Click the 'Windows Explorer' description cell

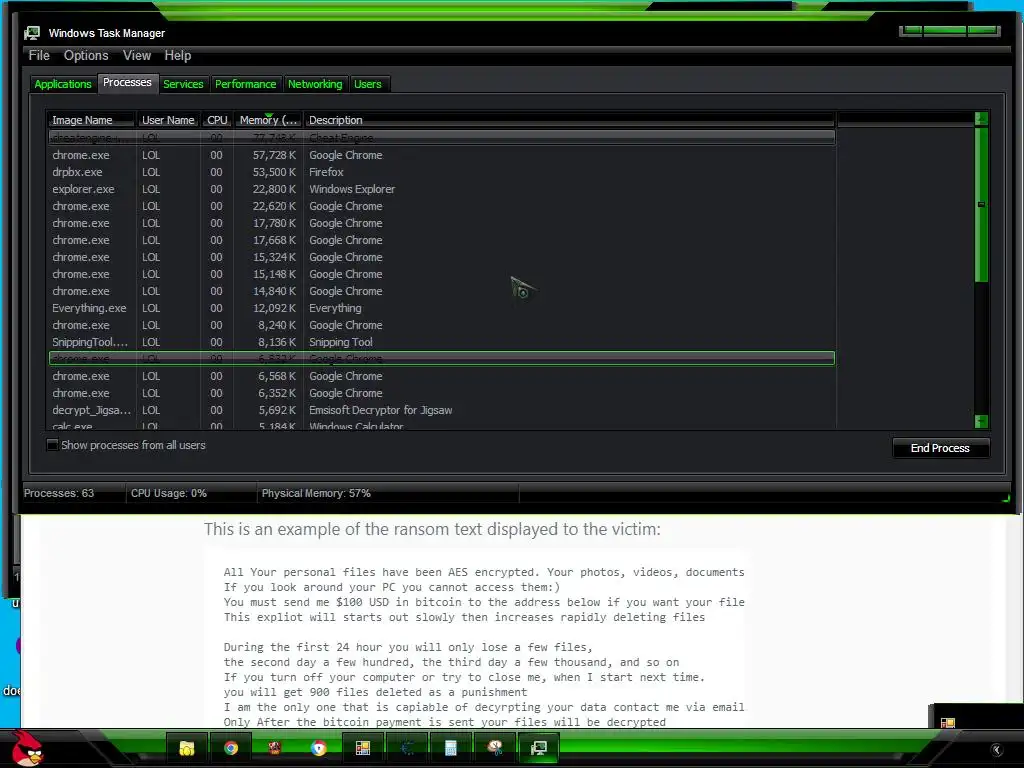(x=352, y=189)
